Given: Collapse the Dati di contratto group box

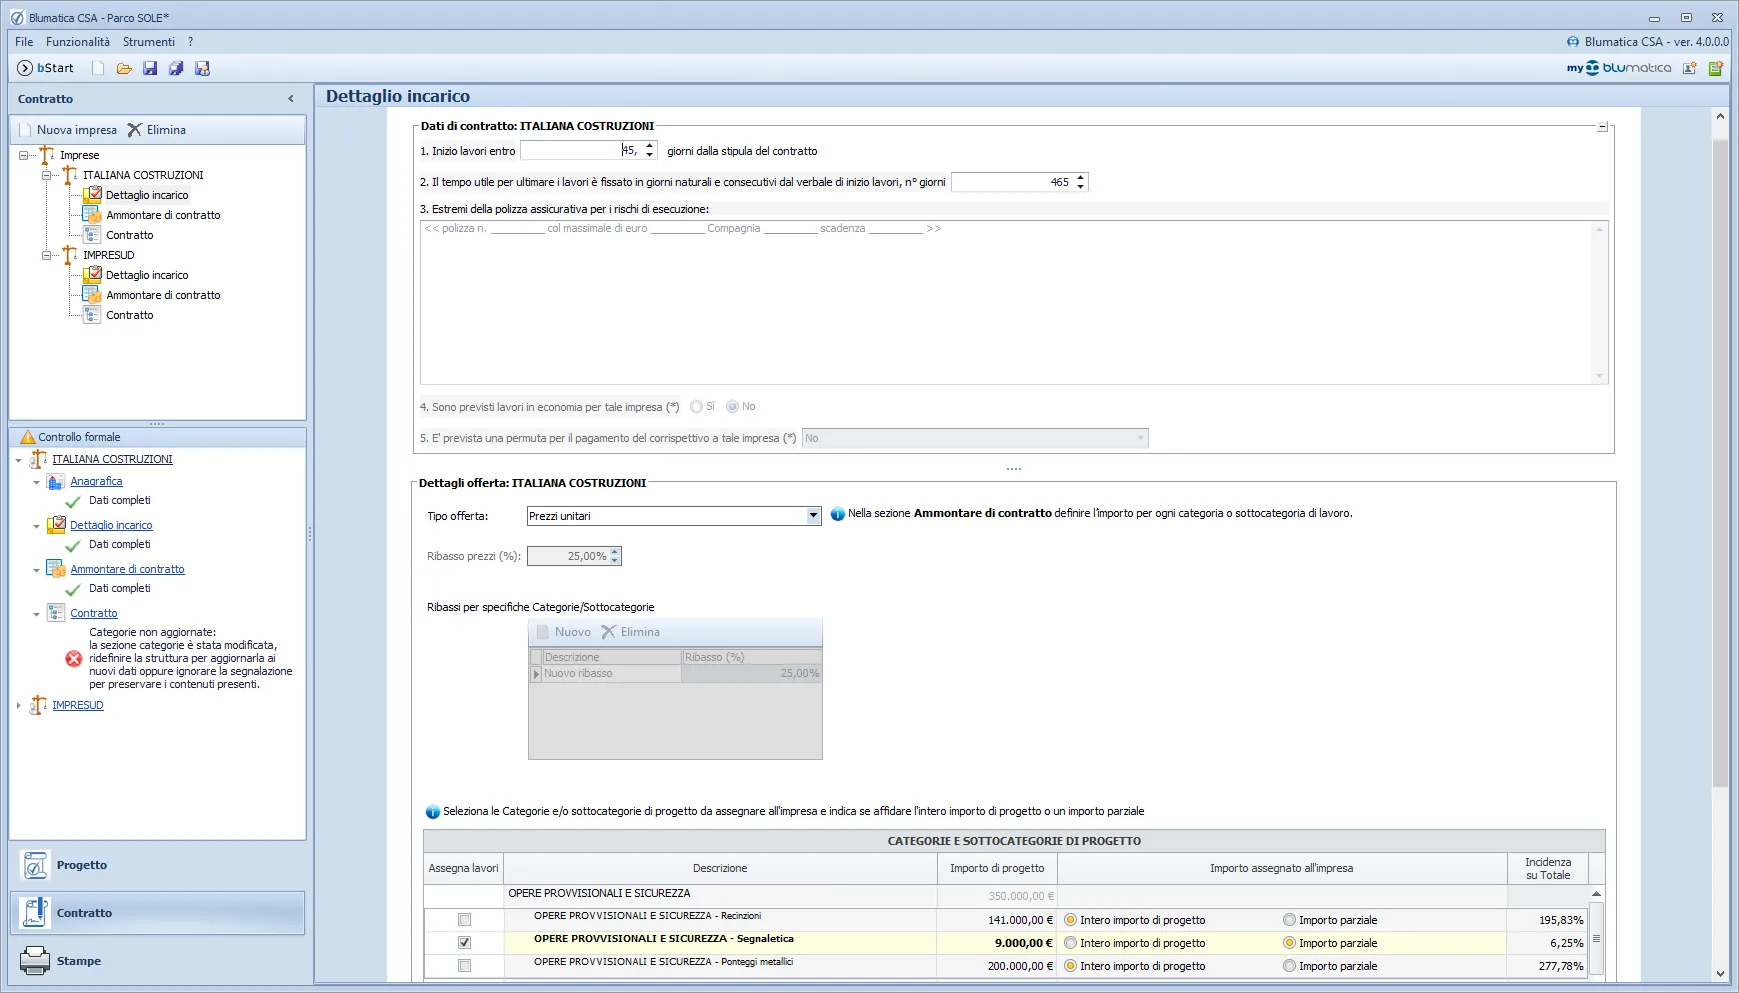Looking at the screenshot, I should (x=1602, y=127).
